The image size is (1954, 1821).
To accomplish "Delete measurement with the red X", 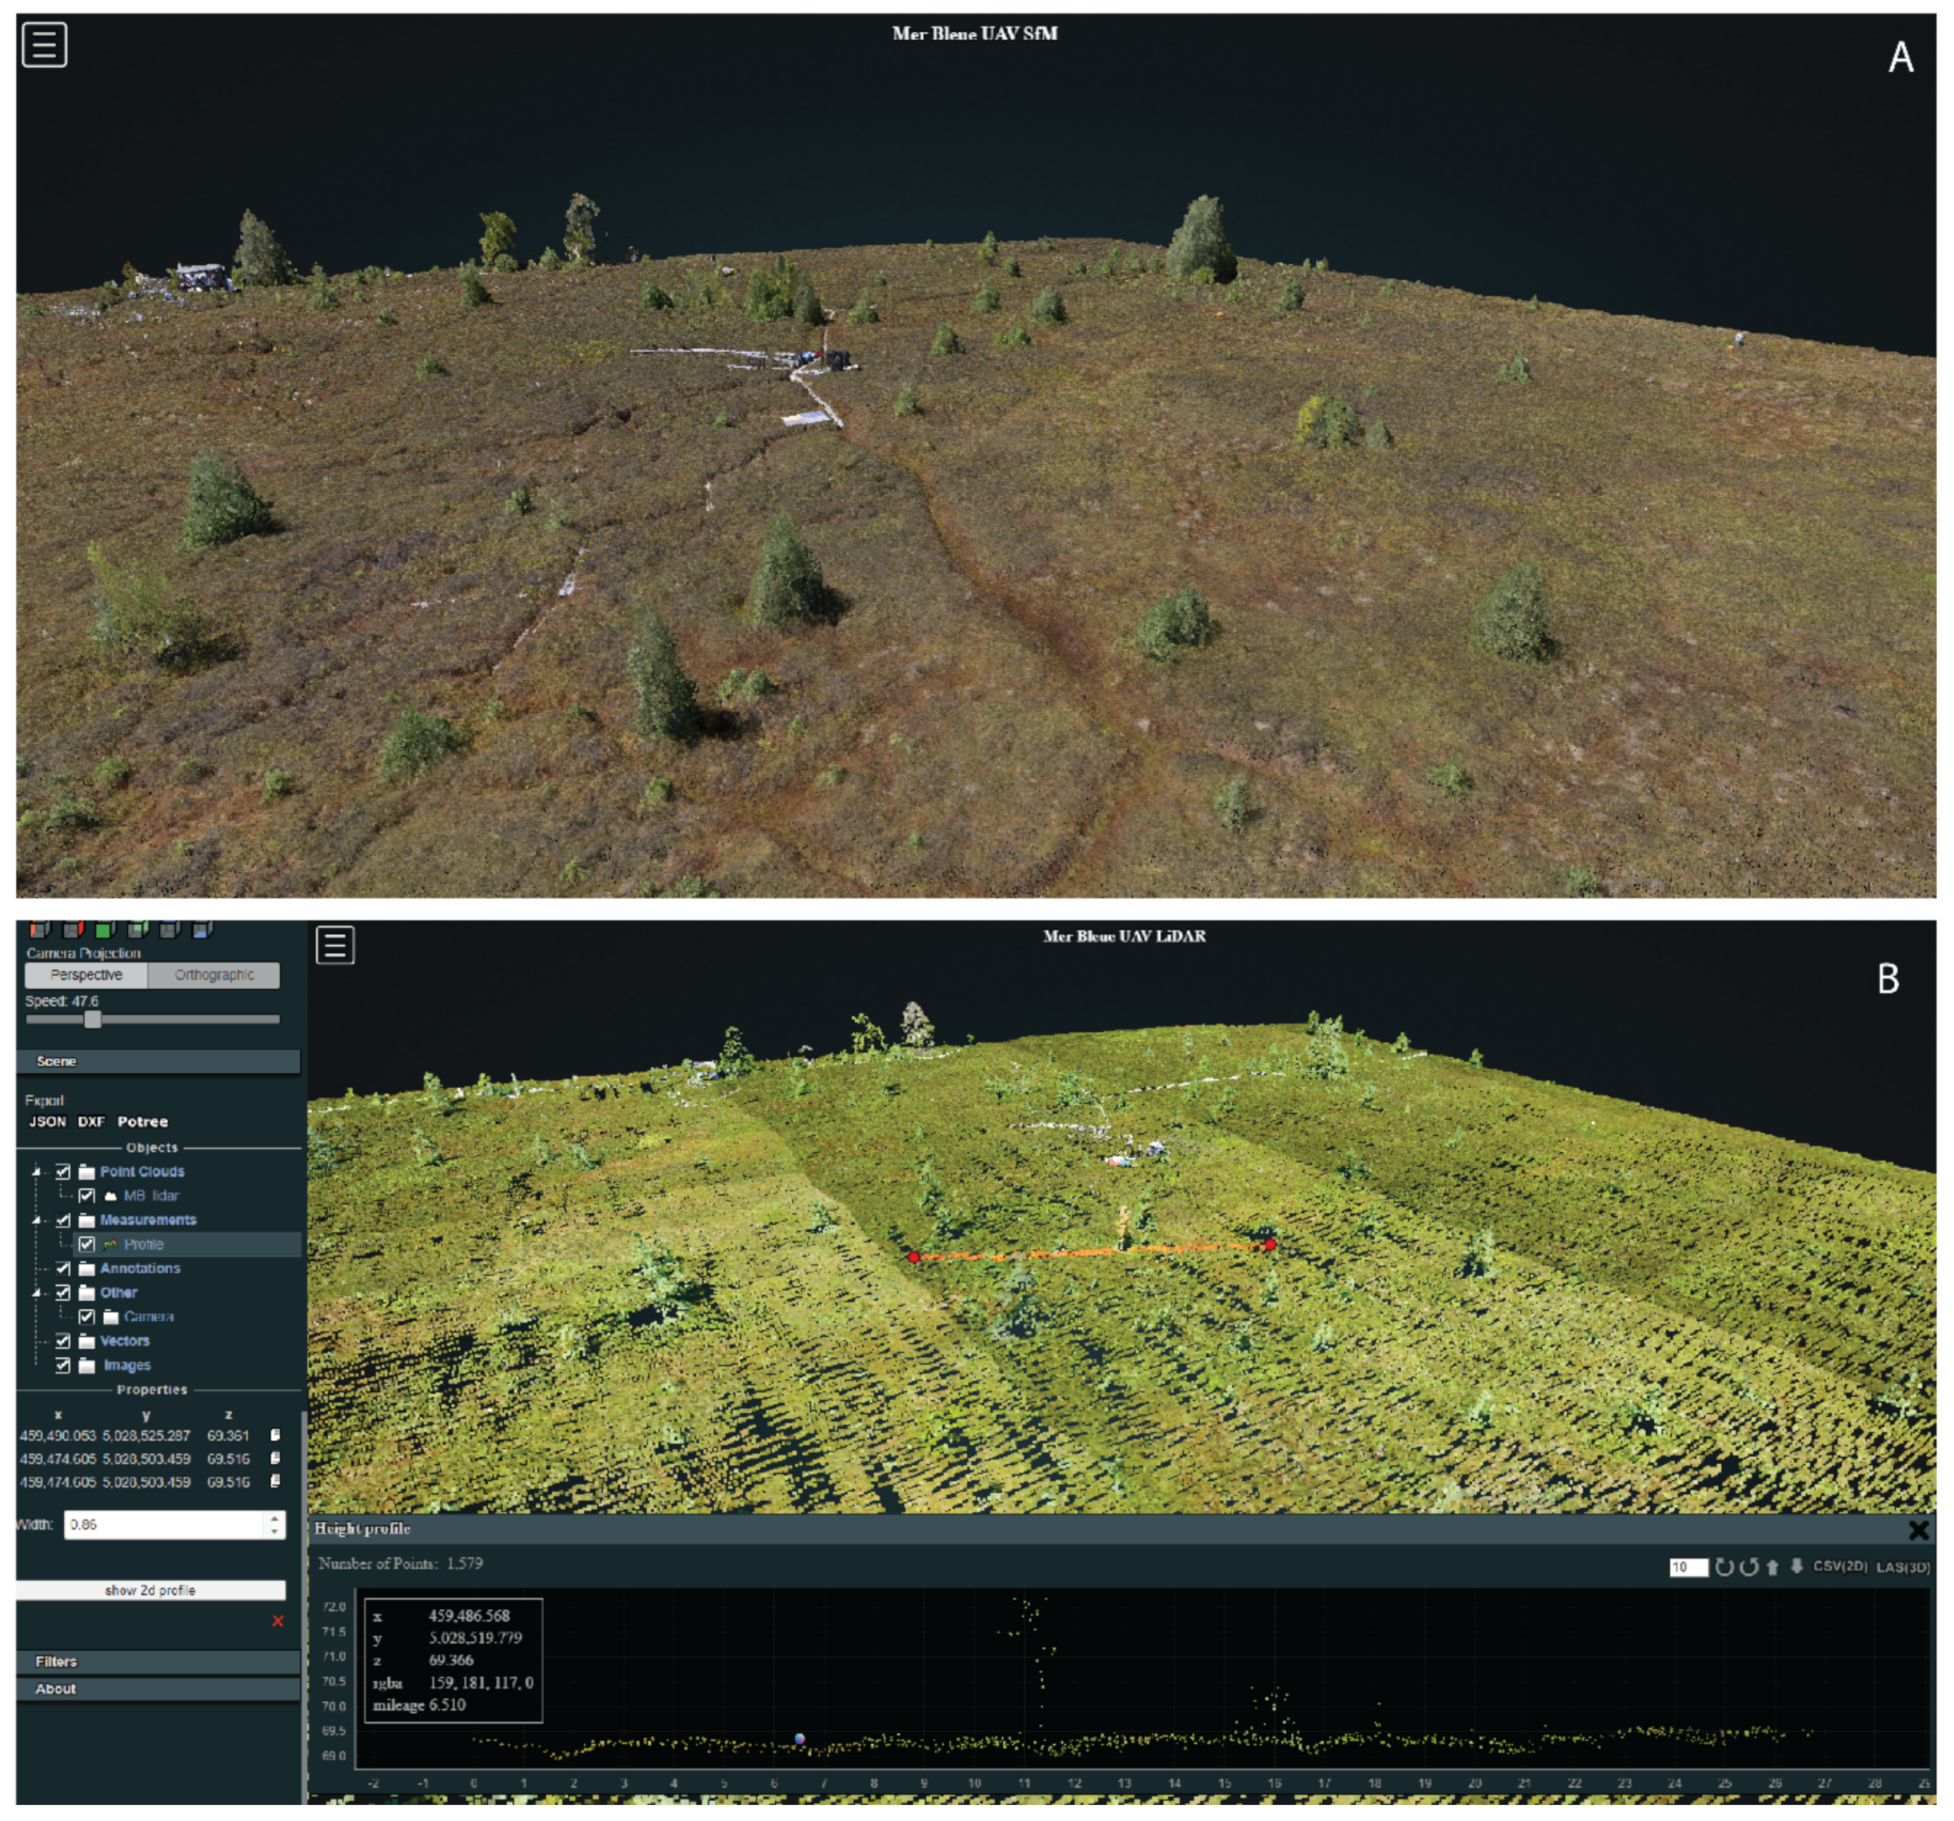I will 278,1621.
